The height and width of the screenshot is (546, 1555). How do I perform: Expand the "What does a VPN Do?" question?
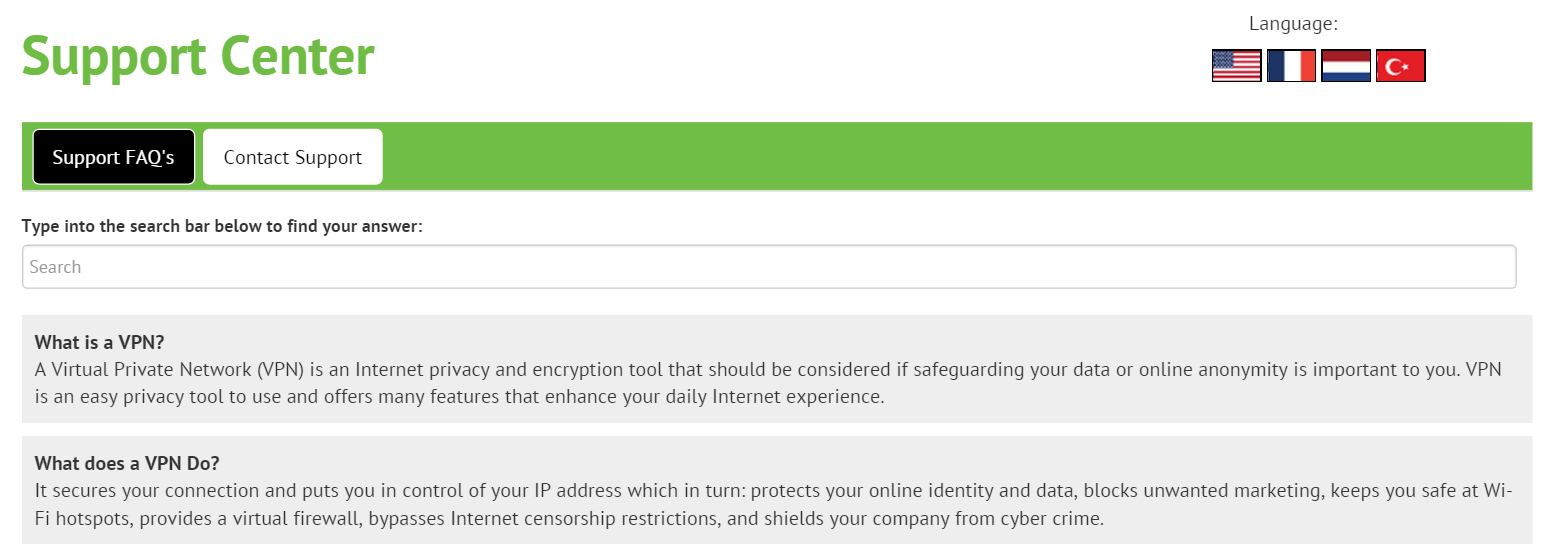click(127, 463)
